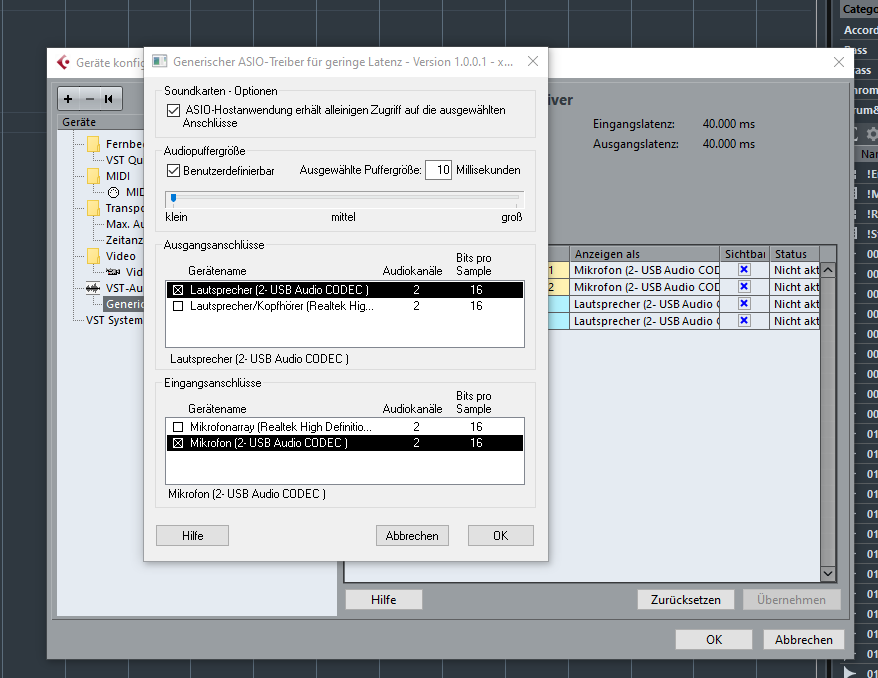Click the VST Audio System waveform icon
The width and height of the screenshot is (878, 678).
pos(93,288)
